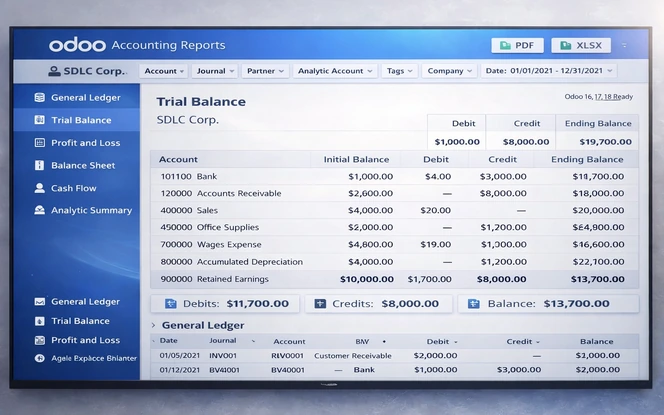Click the Ending Balance table column header

click(587, 159)
